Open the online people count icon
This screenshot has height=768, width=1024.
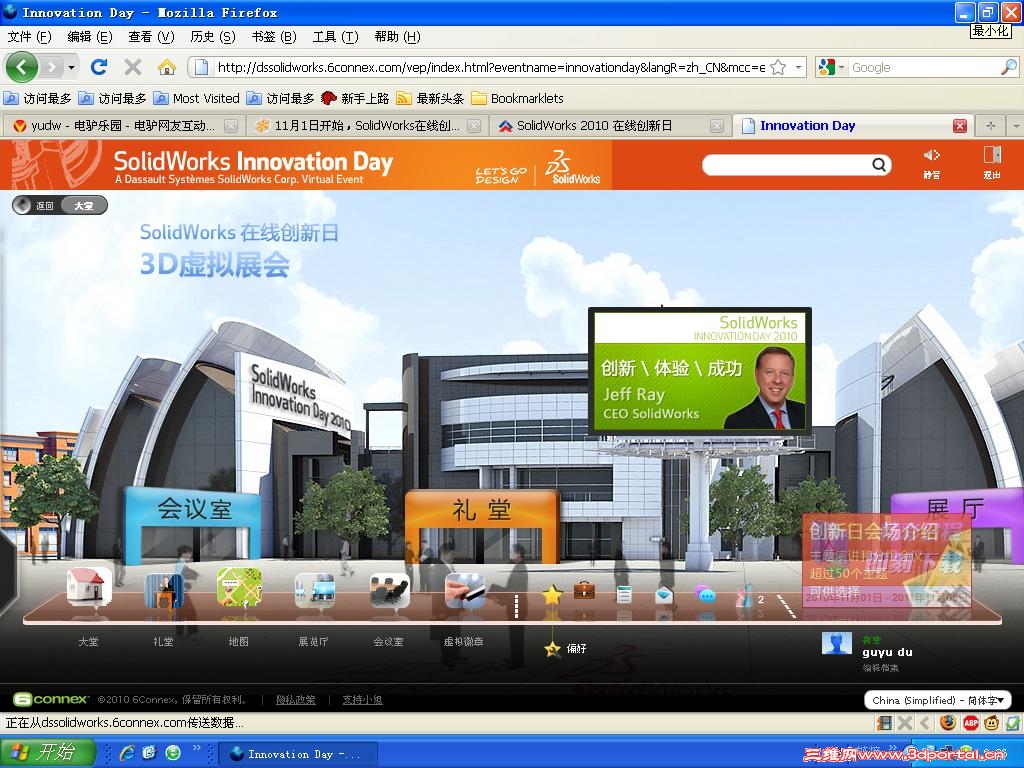click(x=750, y=596)
